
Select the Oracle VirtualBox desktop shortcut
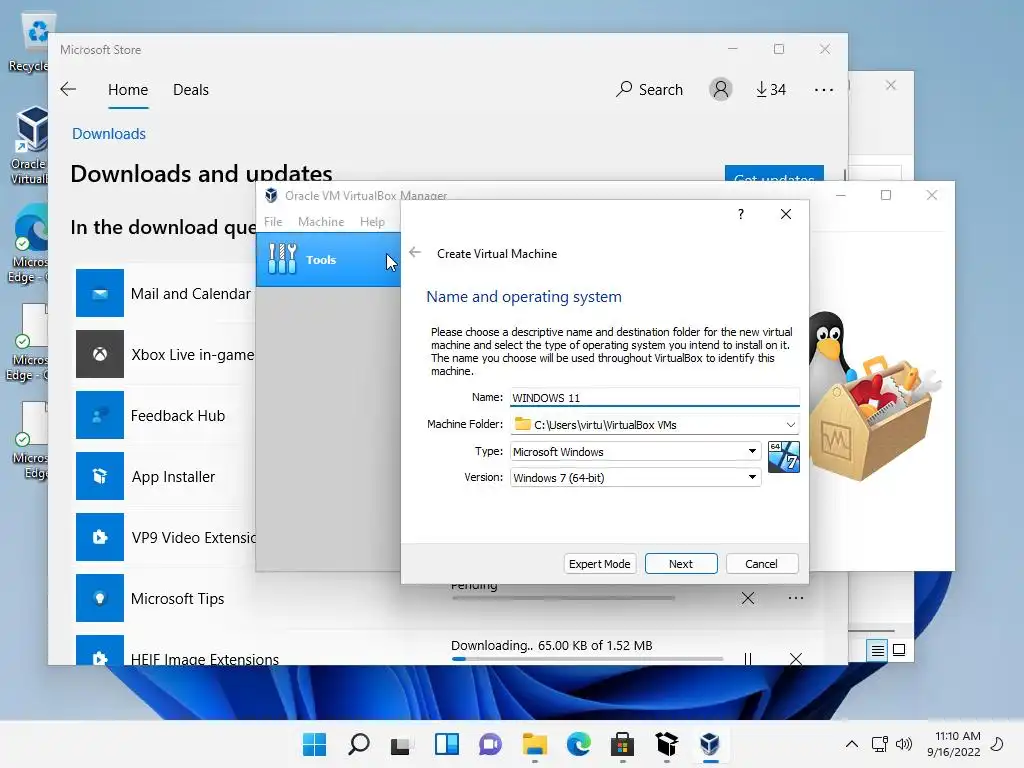31,145
